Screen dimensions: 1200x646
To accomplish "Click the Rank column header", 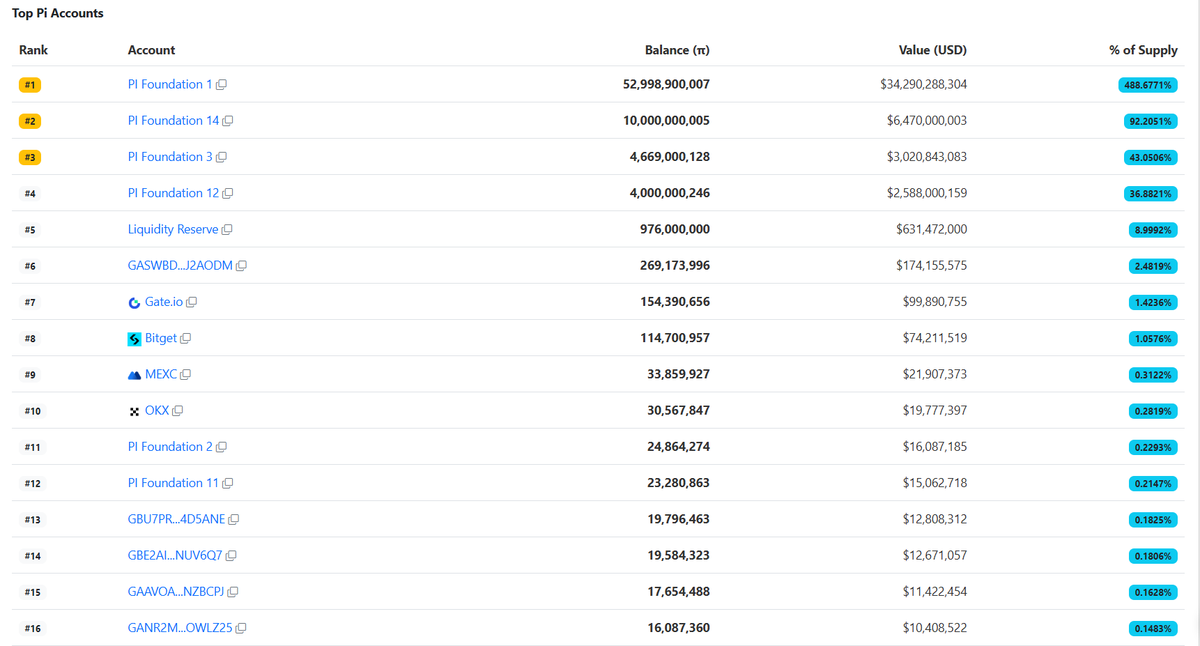I will [33, 50].
